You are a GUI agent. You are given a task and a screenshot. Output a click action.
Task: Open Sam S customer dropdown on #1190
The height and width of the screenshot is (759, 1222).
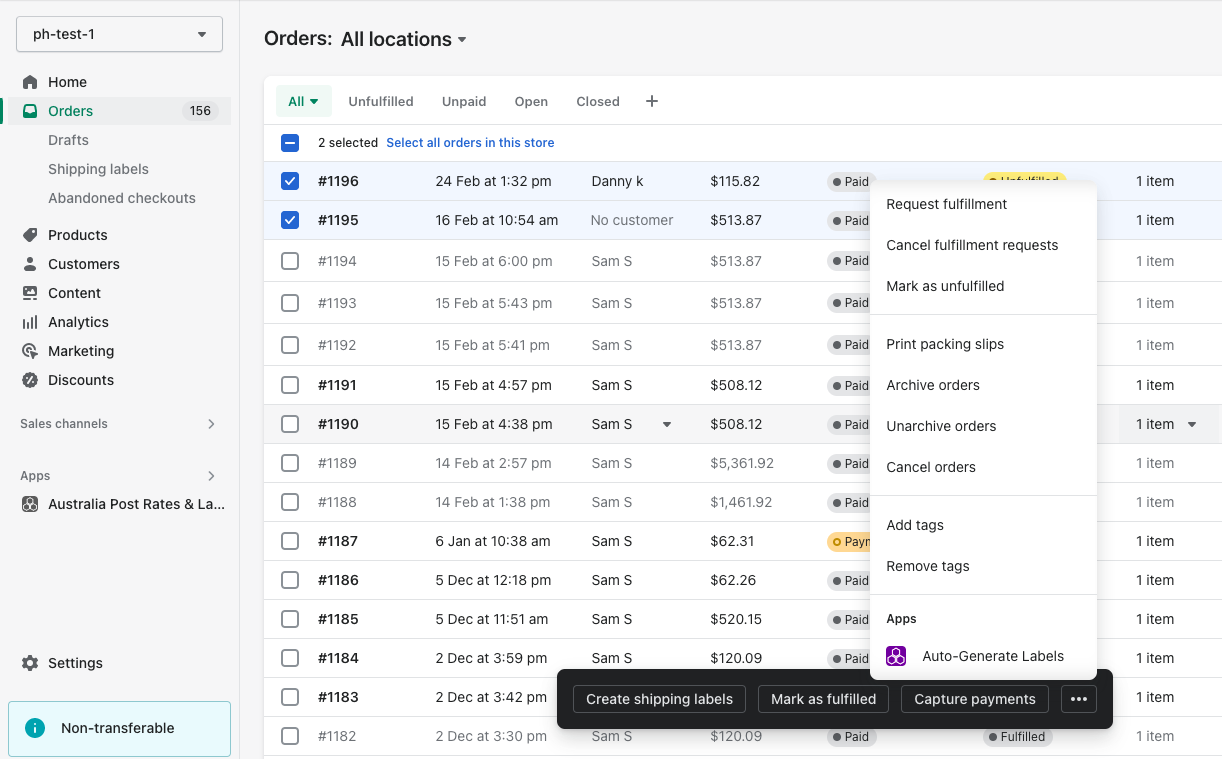(667, 424)
